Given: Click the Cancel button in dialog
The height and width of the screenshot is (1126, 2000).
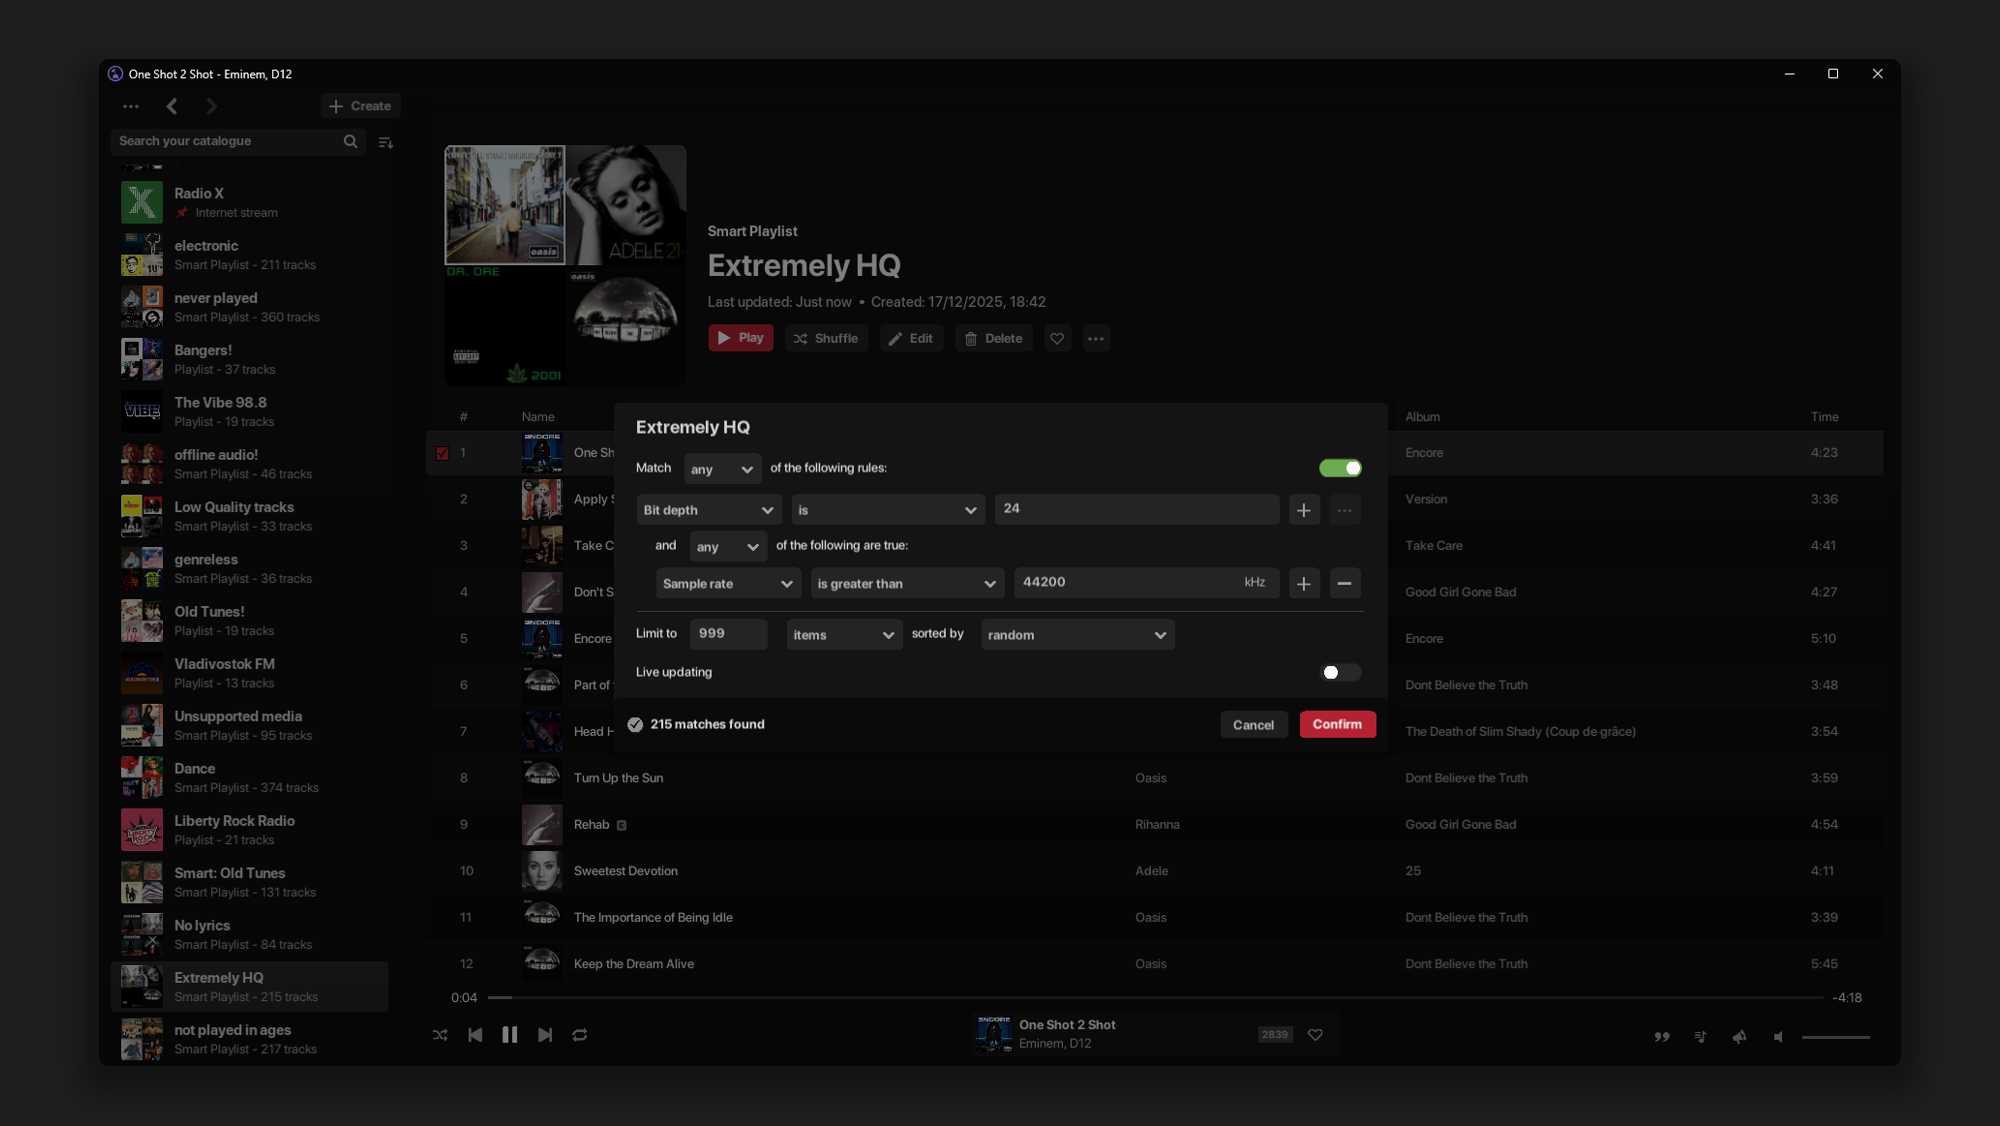Looking at the screenshot, I should (1253, 725).
